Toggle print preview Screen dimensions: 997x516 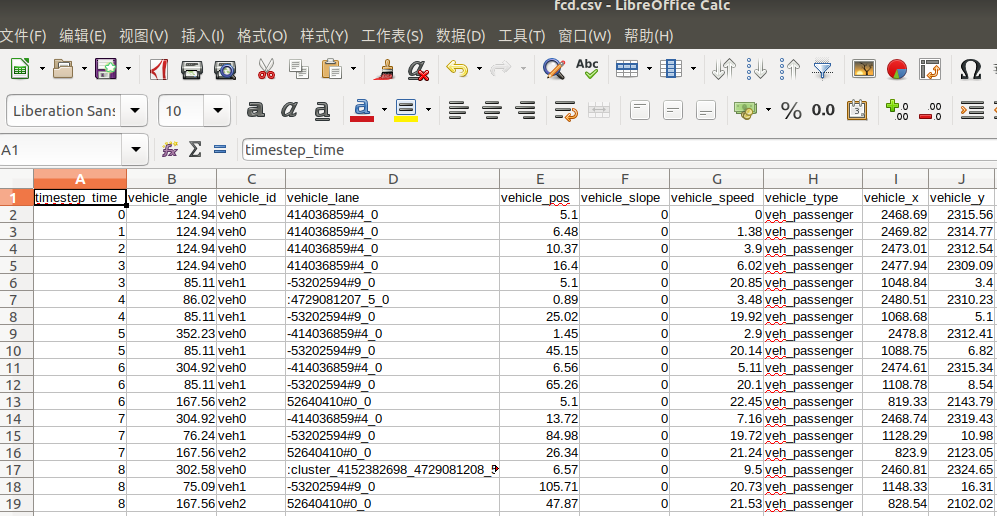[224, 69]
